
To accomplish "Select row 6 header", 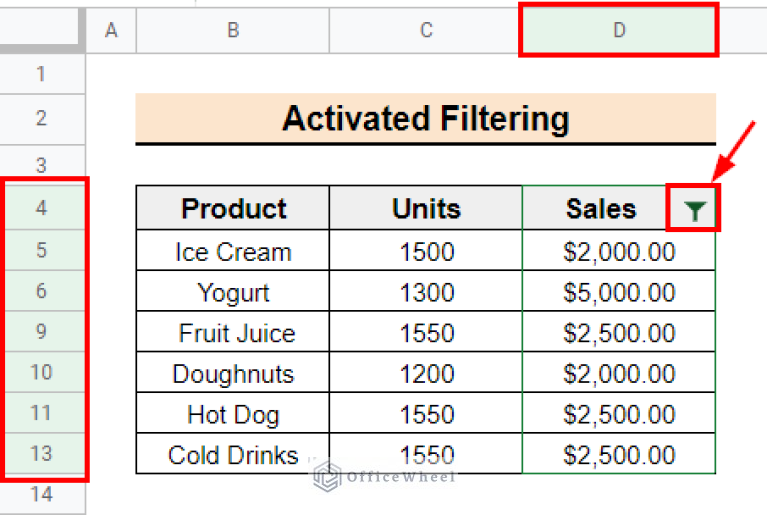I will tap(42, 291).
